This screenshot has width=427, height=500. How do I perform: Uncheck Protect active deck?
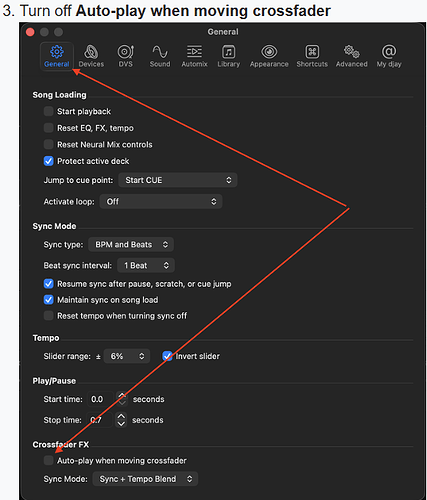49,161
